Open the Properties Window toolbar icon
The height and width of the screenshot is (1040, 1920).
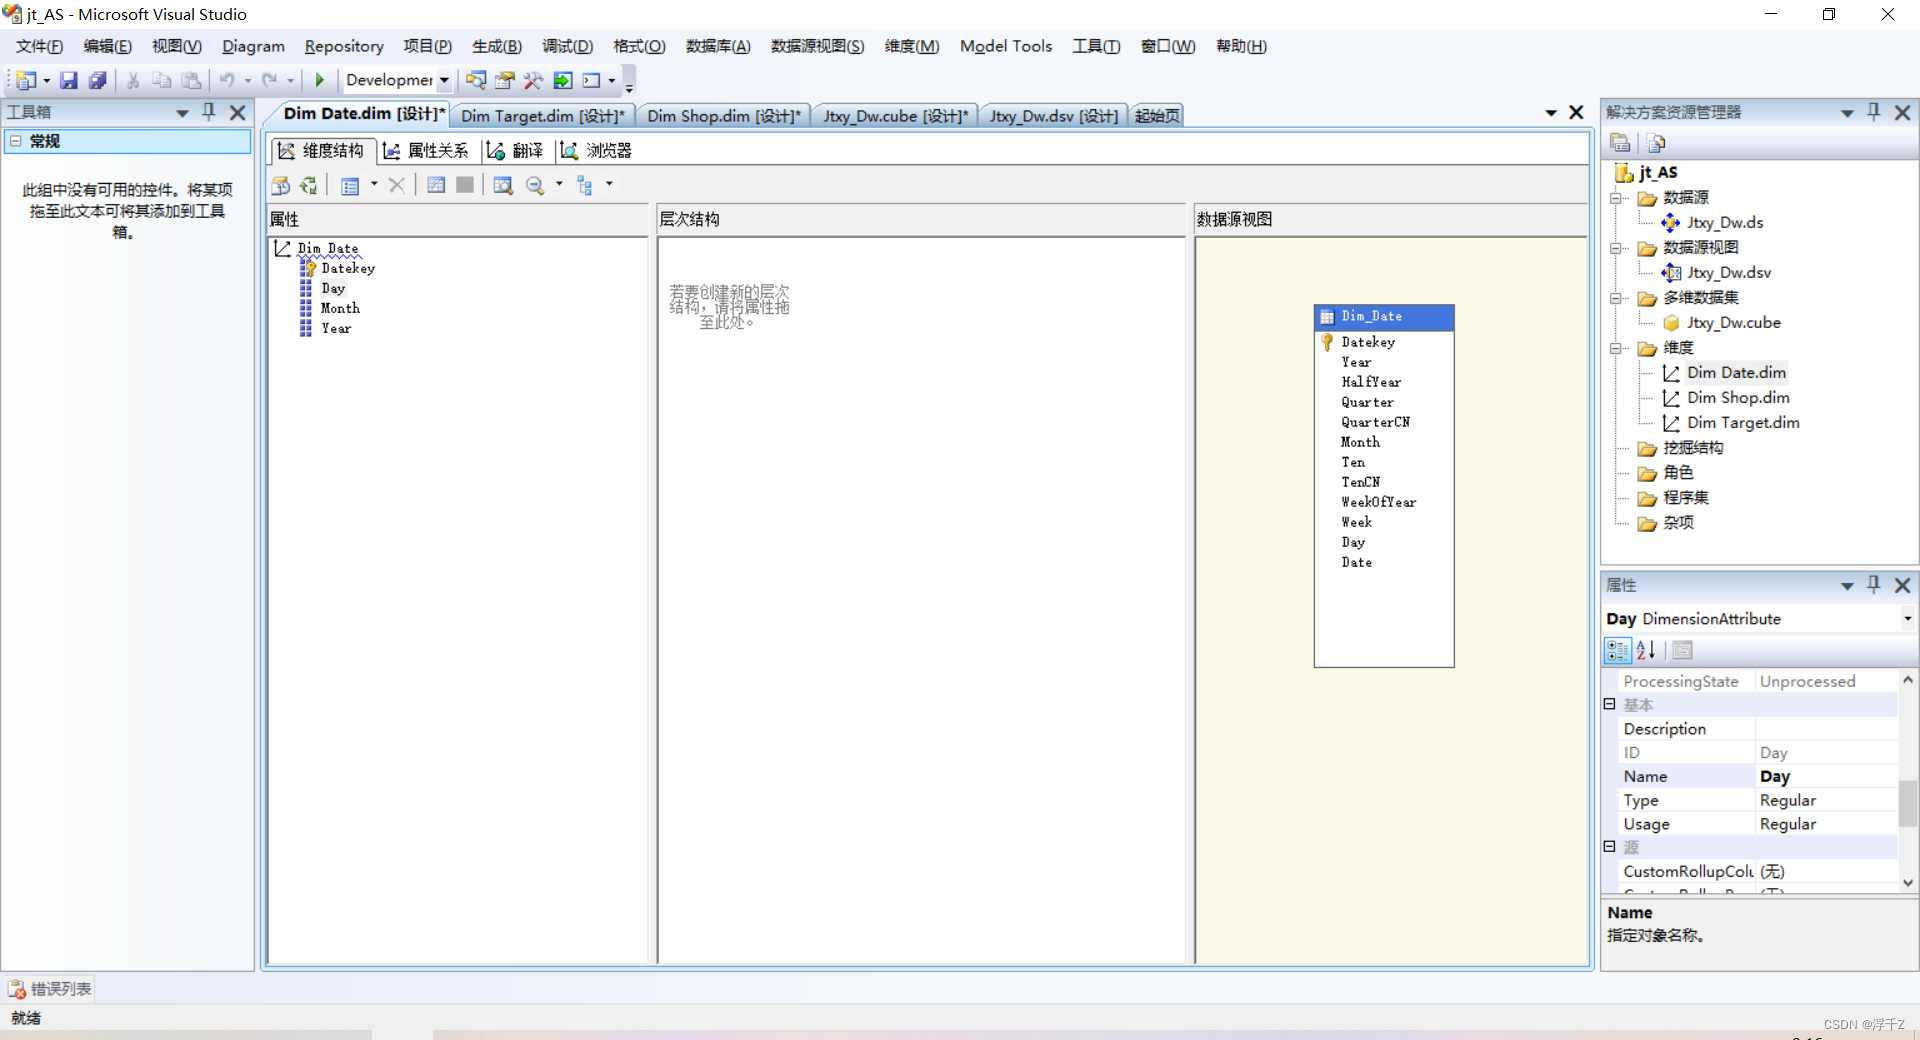505,80
